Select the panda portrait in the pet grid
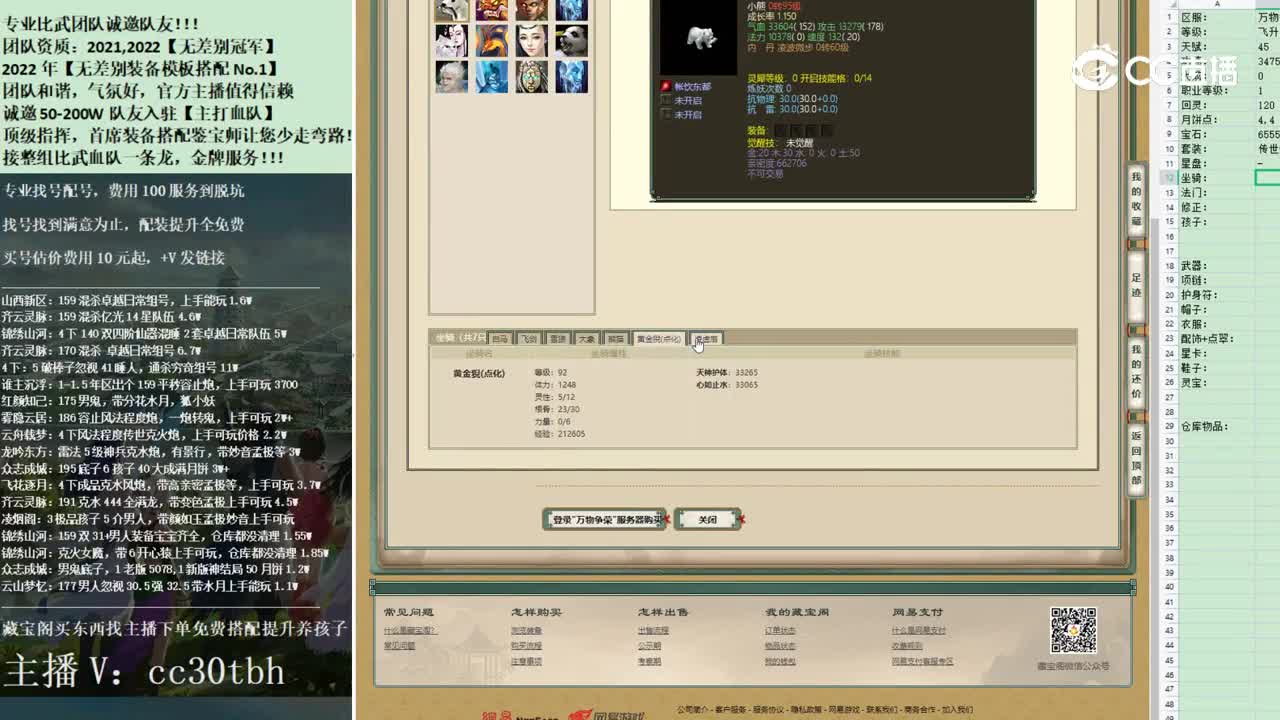 point(571,42)
